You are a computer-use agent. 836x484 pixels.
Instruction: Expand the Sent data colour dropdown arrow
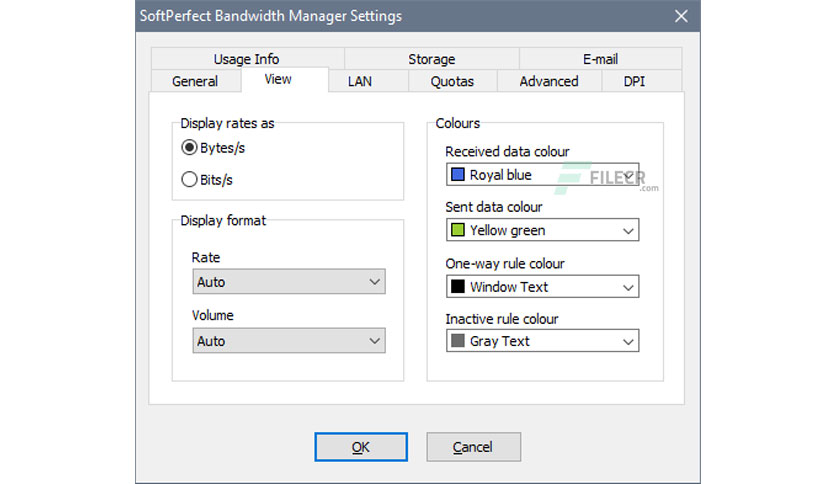628,230
